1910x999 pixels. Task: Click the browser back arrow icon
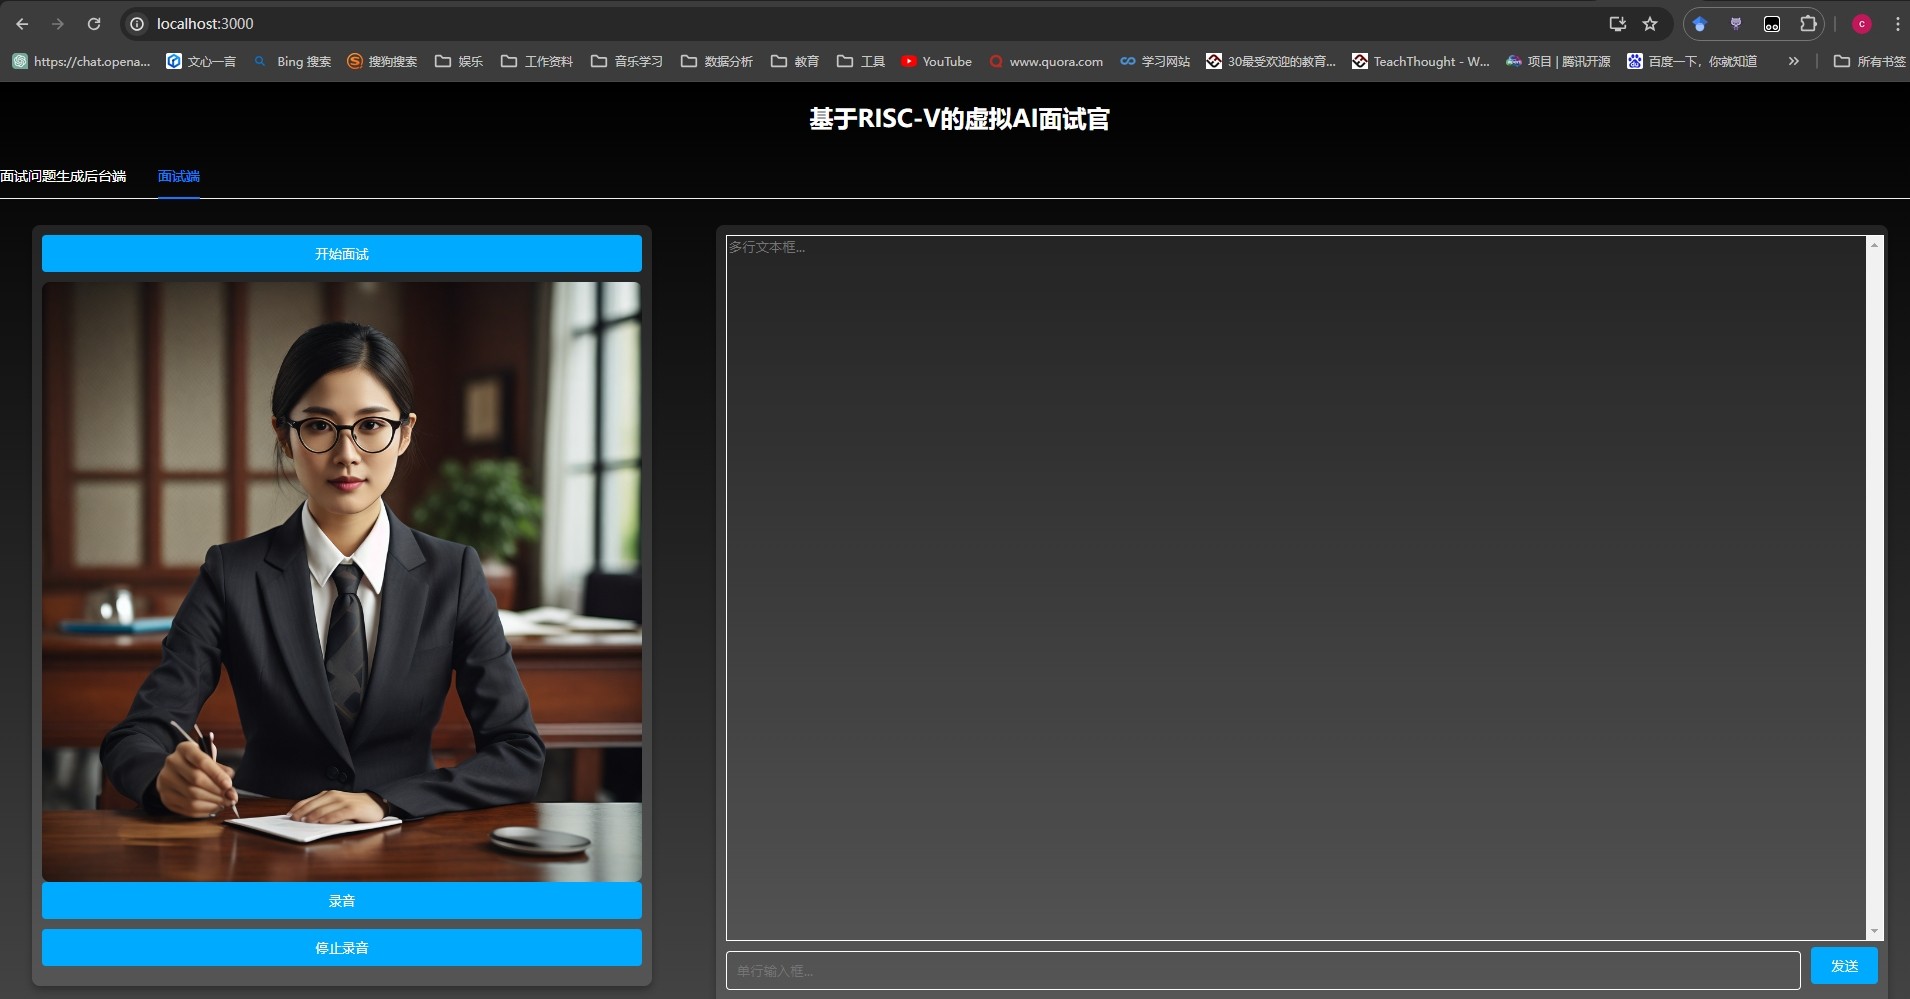point(22,24)
